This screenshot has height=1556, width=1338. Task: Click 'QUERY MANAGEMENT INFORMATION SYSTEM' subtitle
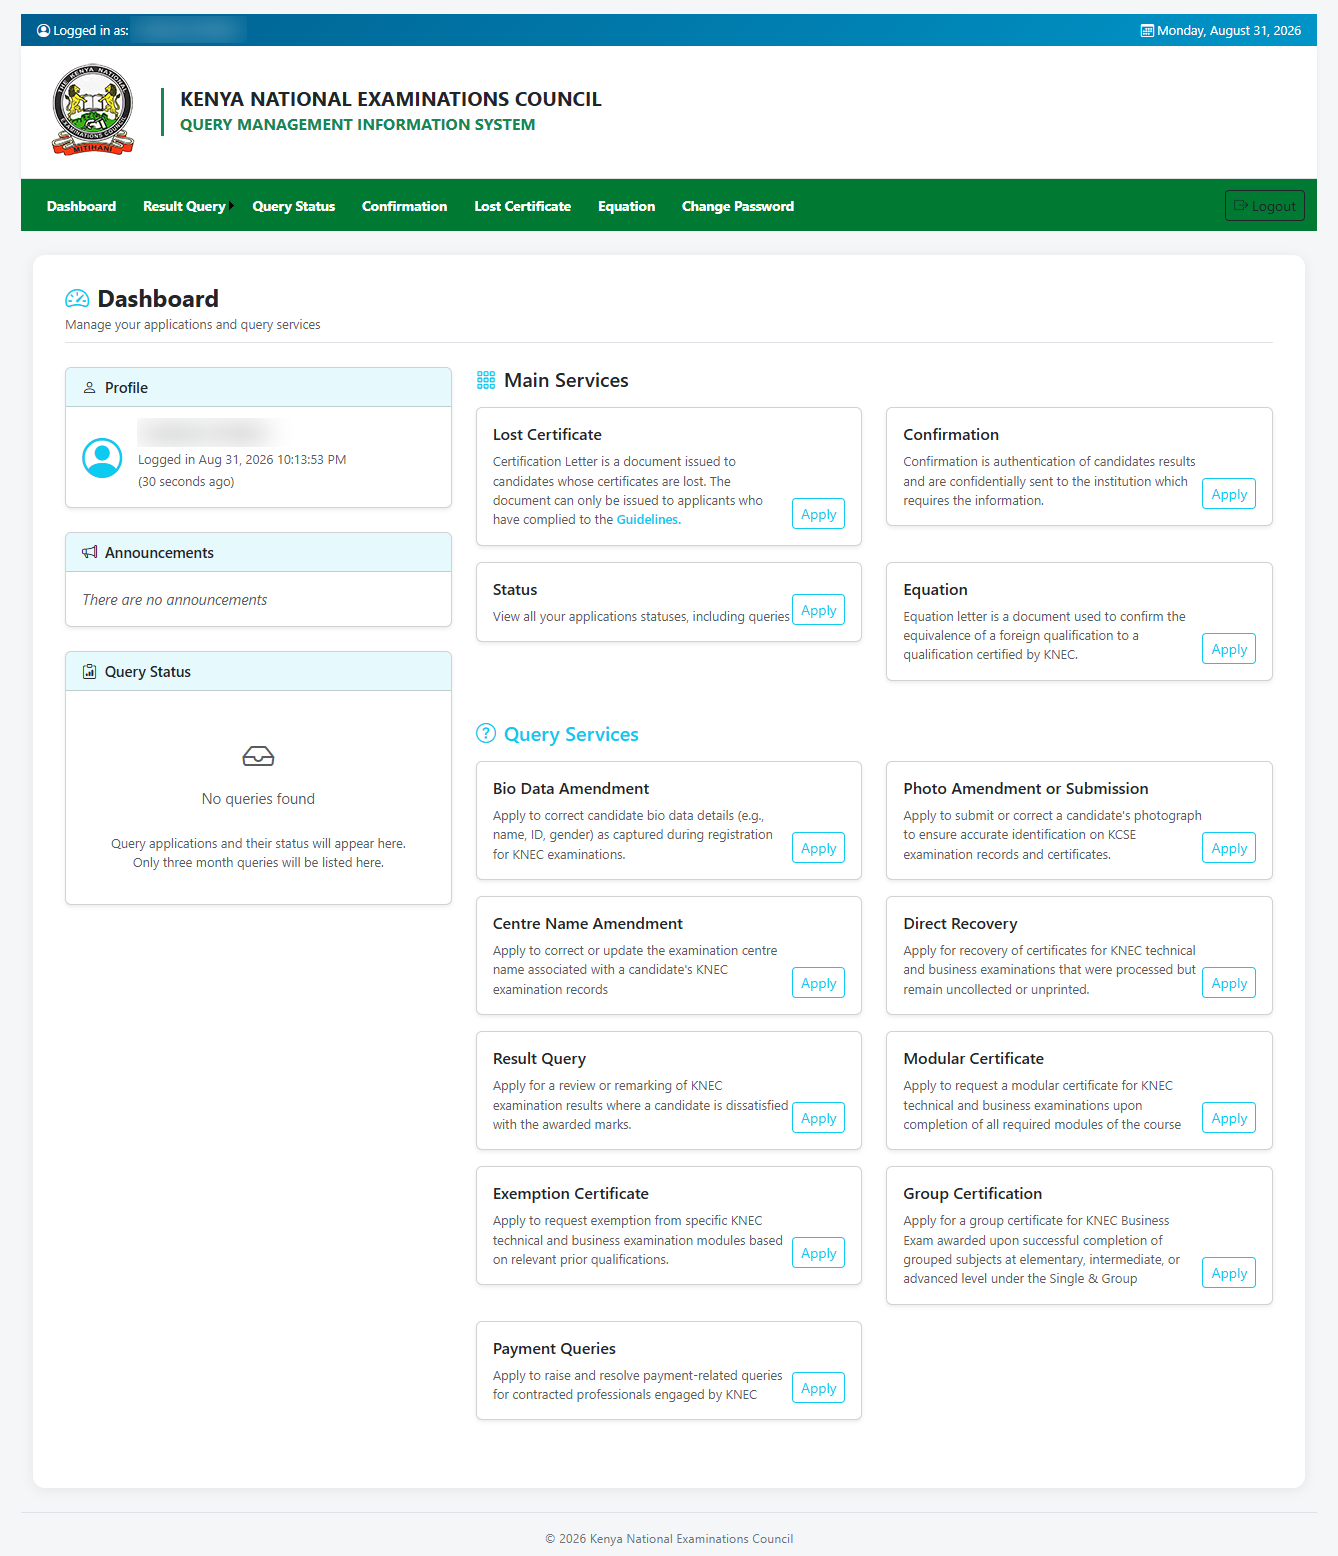pos(358,125)
